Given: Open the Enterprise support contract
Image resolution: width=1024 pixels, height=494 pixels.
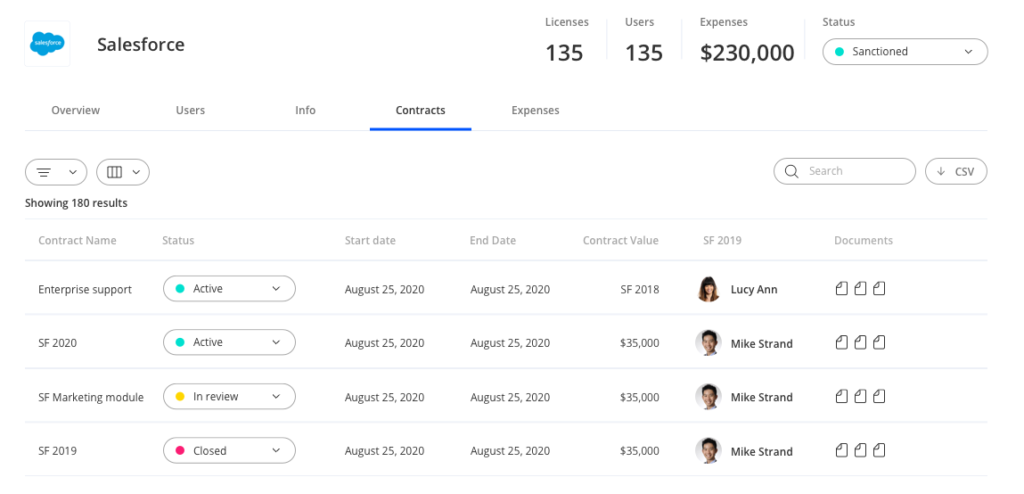Looking at the screenshot, I should point(85,289).
